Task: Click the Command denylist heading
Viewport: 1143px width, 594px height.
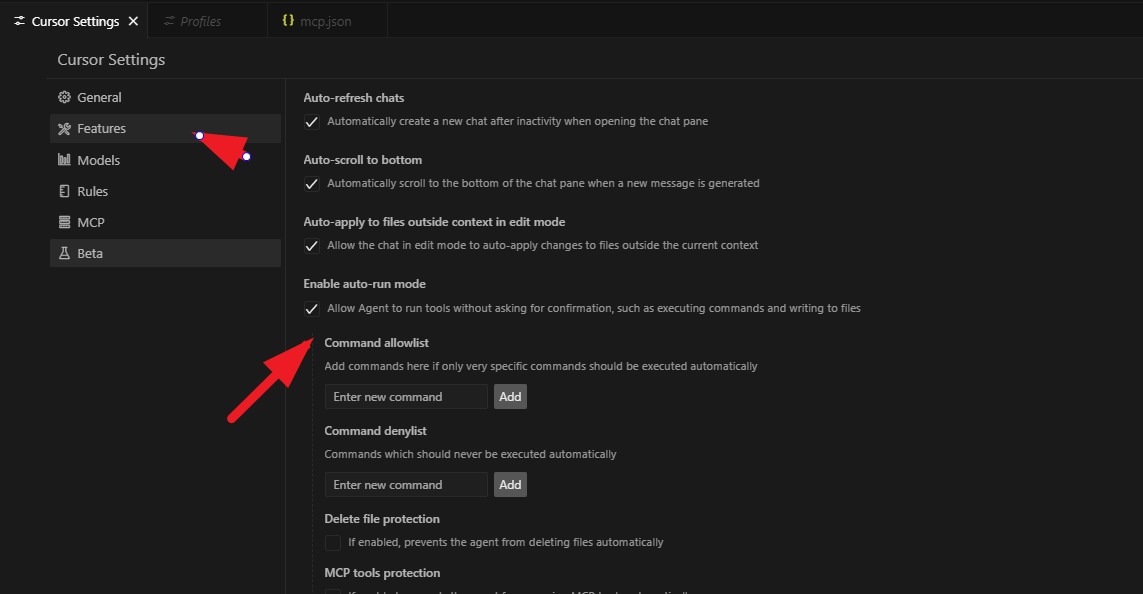Action: click(375, 431)
